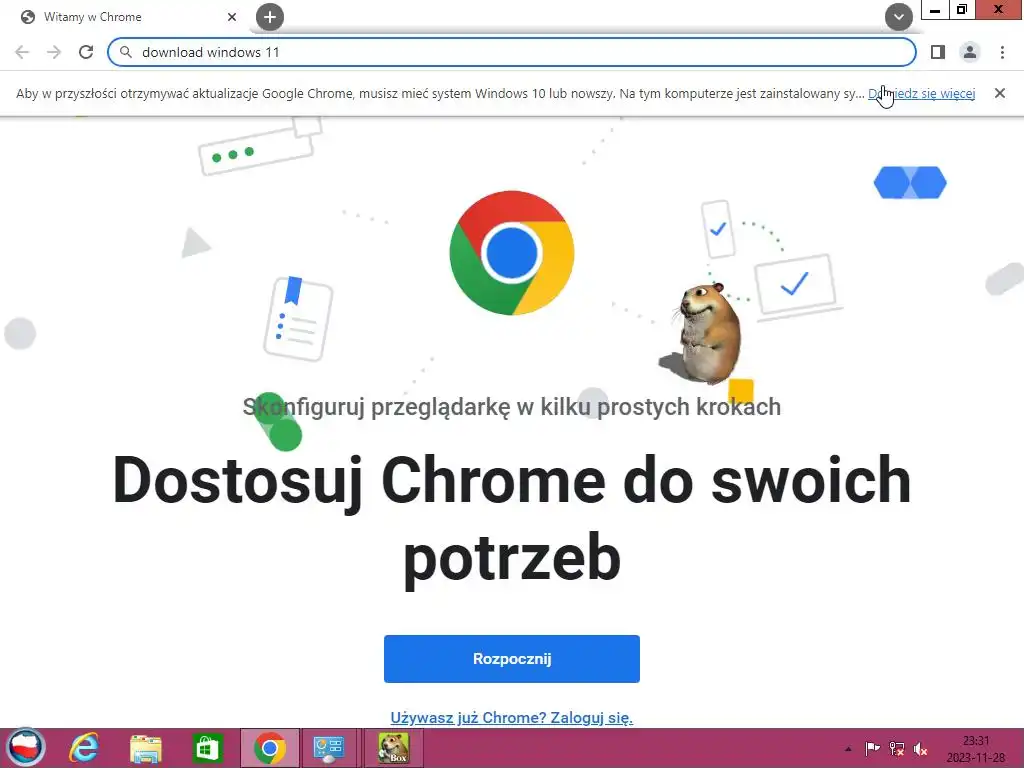
Task: Switch to Chrome taskbar button
Action: [x=270, y=748]
